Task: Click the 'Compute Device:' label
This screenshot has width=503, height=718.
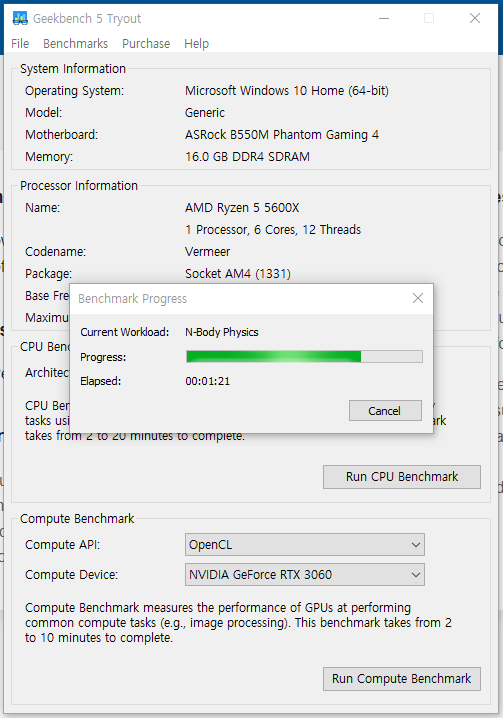Action: [71, 575]
